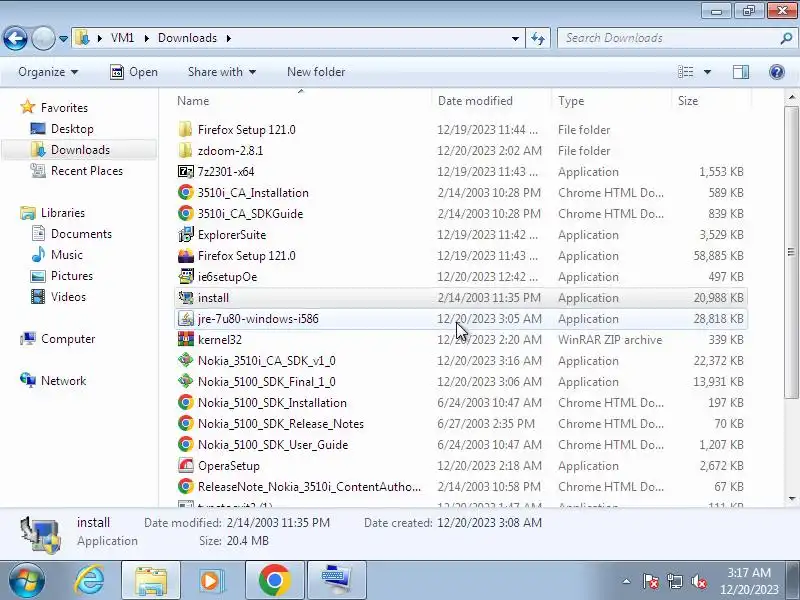Open Google Chrome from the taskbar
This screenshot has height=600, width=800.
(274, 580)
